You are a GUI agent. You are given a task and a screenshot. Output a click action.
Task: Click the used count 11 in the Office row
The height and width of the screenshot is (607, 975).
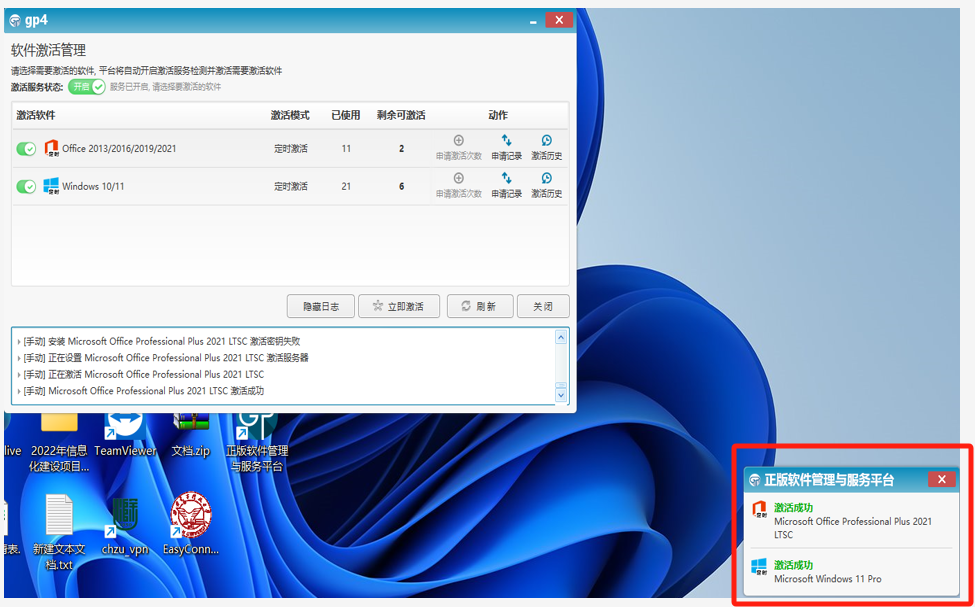click(346, 149)
